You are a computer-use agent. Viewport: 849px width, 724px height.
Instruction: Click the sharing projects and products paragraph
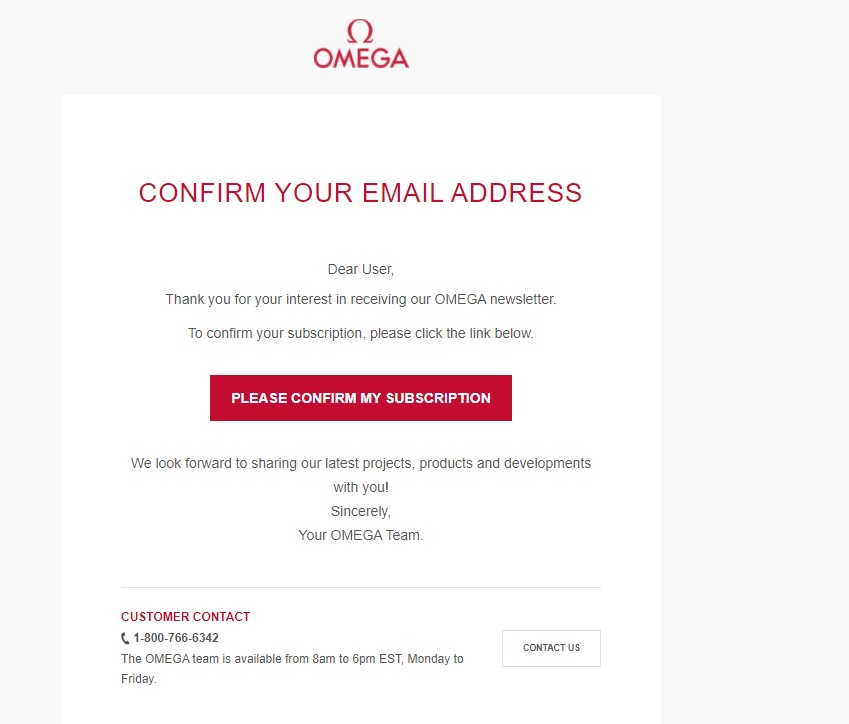(x=360, y=463)
